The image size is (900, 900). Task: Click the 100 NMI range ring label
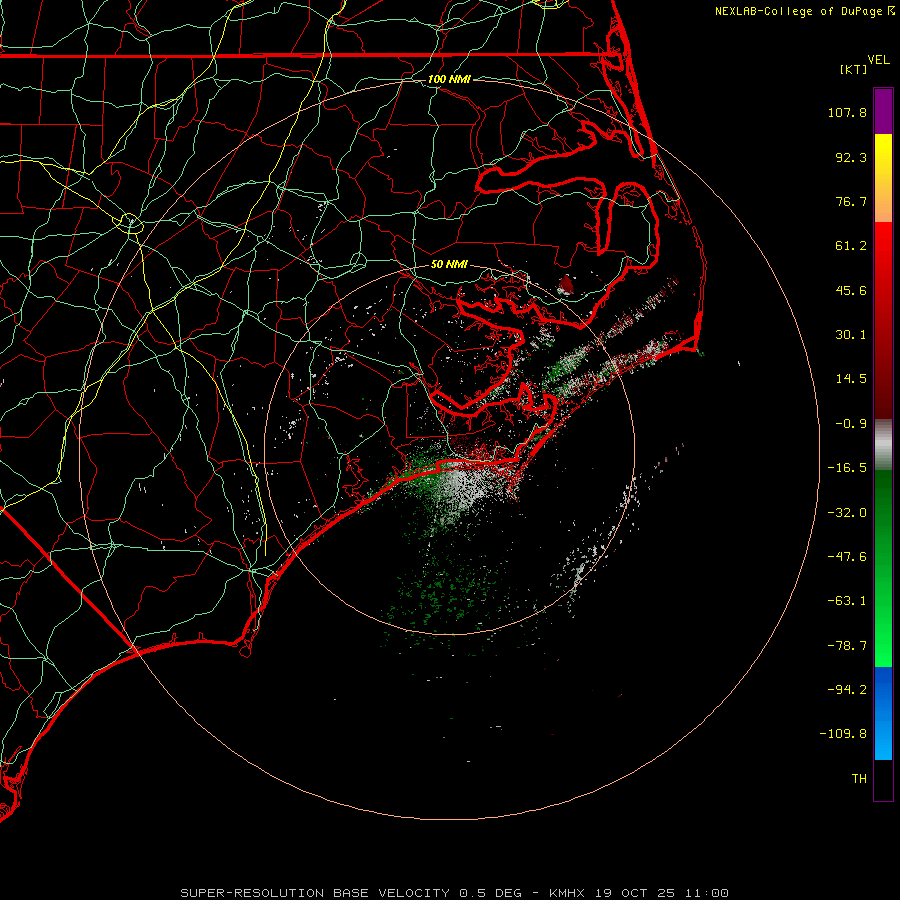coord(449,79)
